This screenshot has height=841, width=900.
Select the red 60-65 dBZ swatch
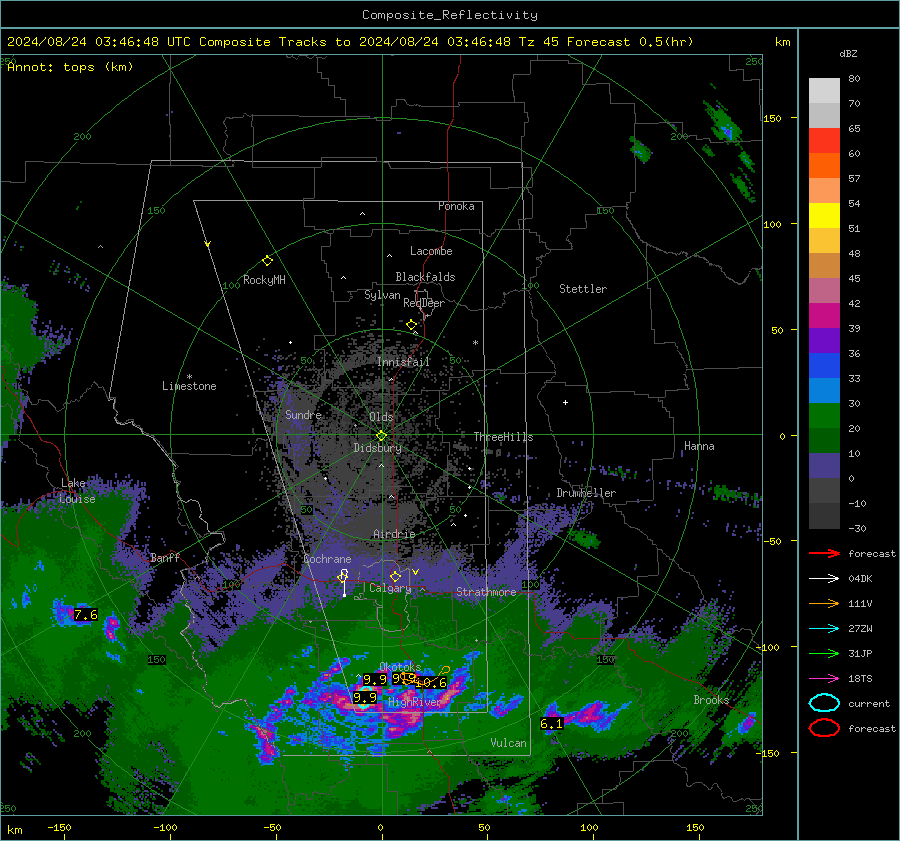(824, 140)
